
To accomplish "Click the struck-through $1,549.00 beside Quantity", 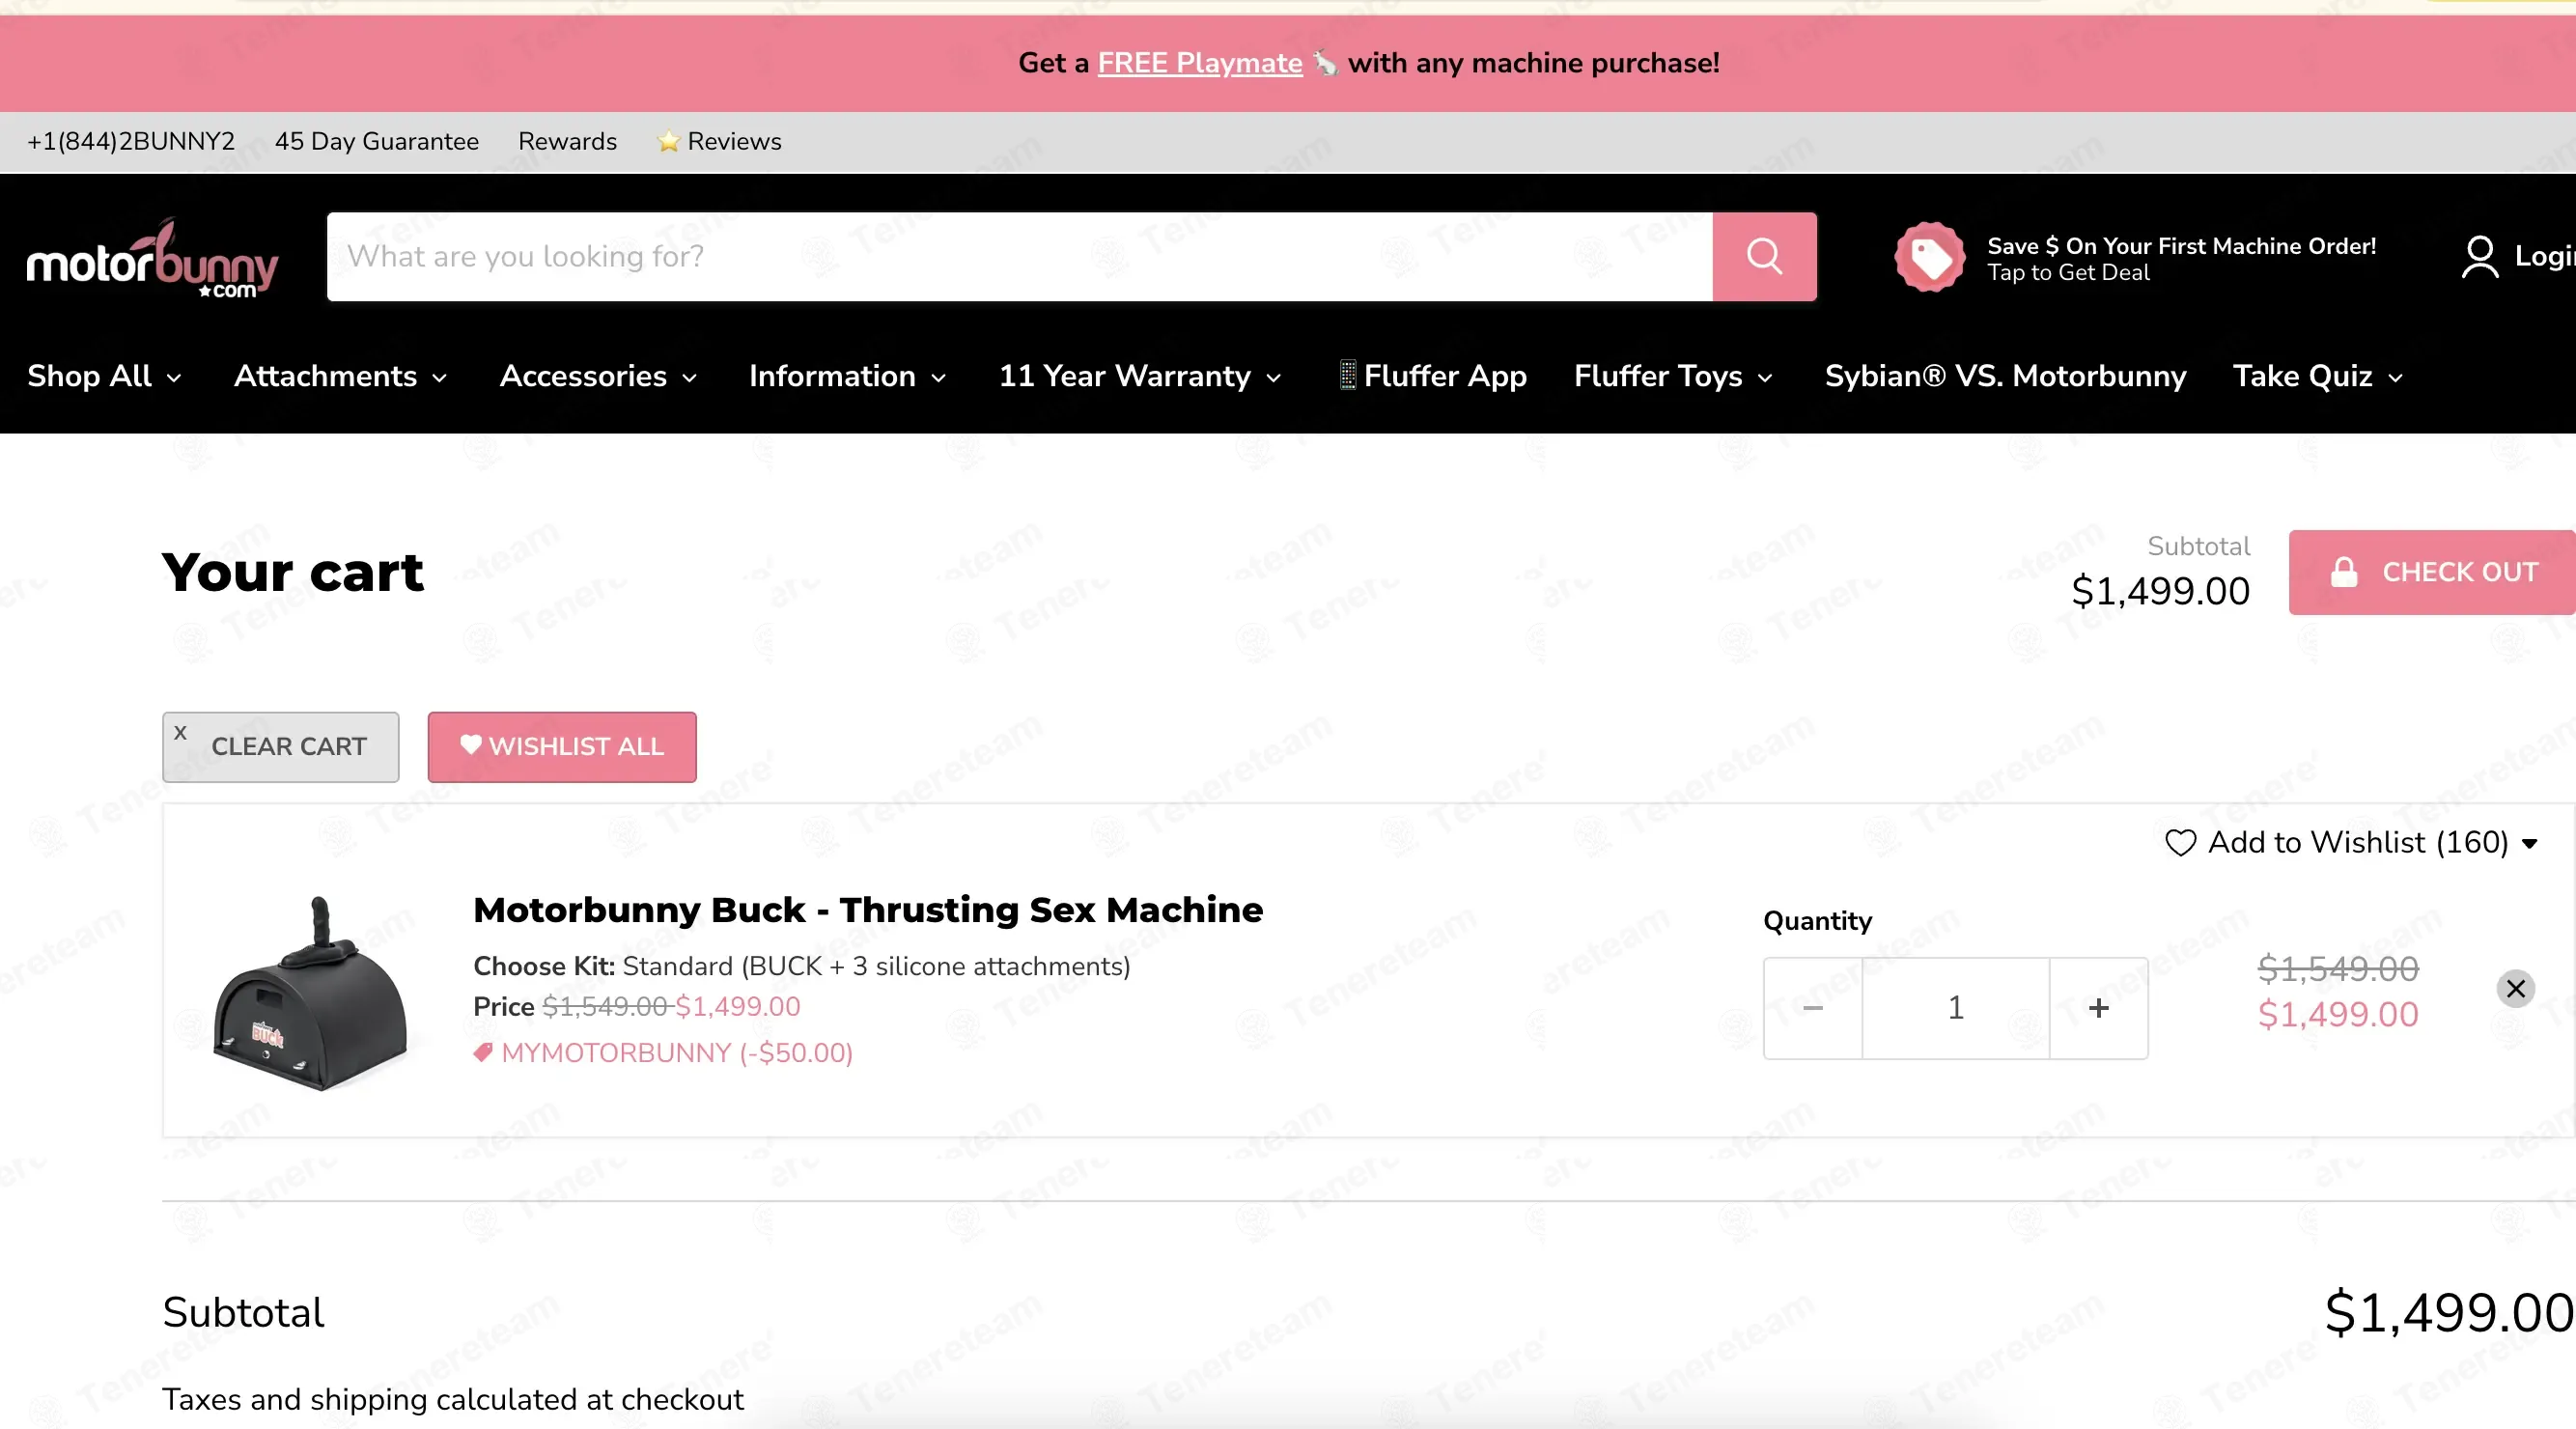I will [x=2338, y=968].
